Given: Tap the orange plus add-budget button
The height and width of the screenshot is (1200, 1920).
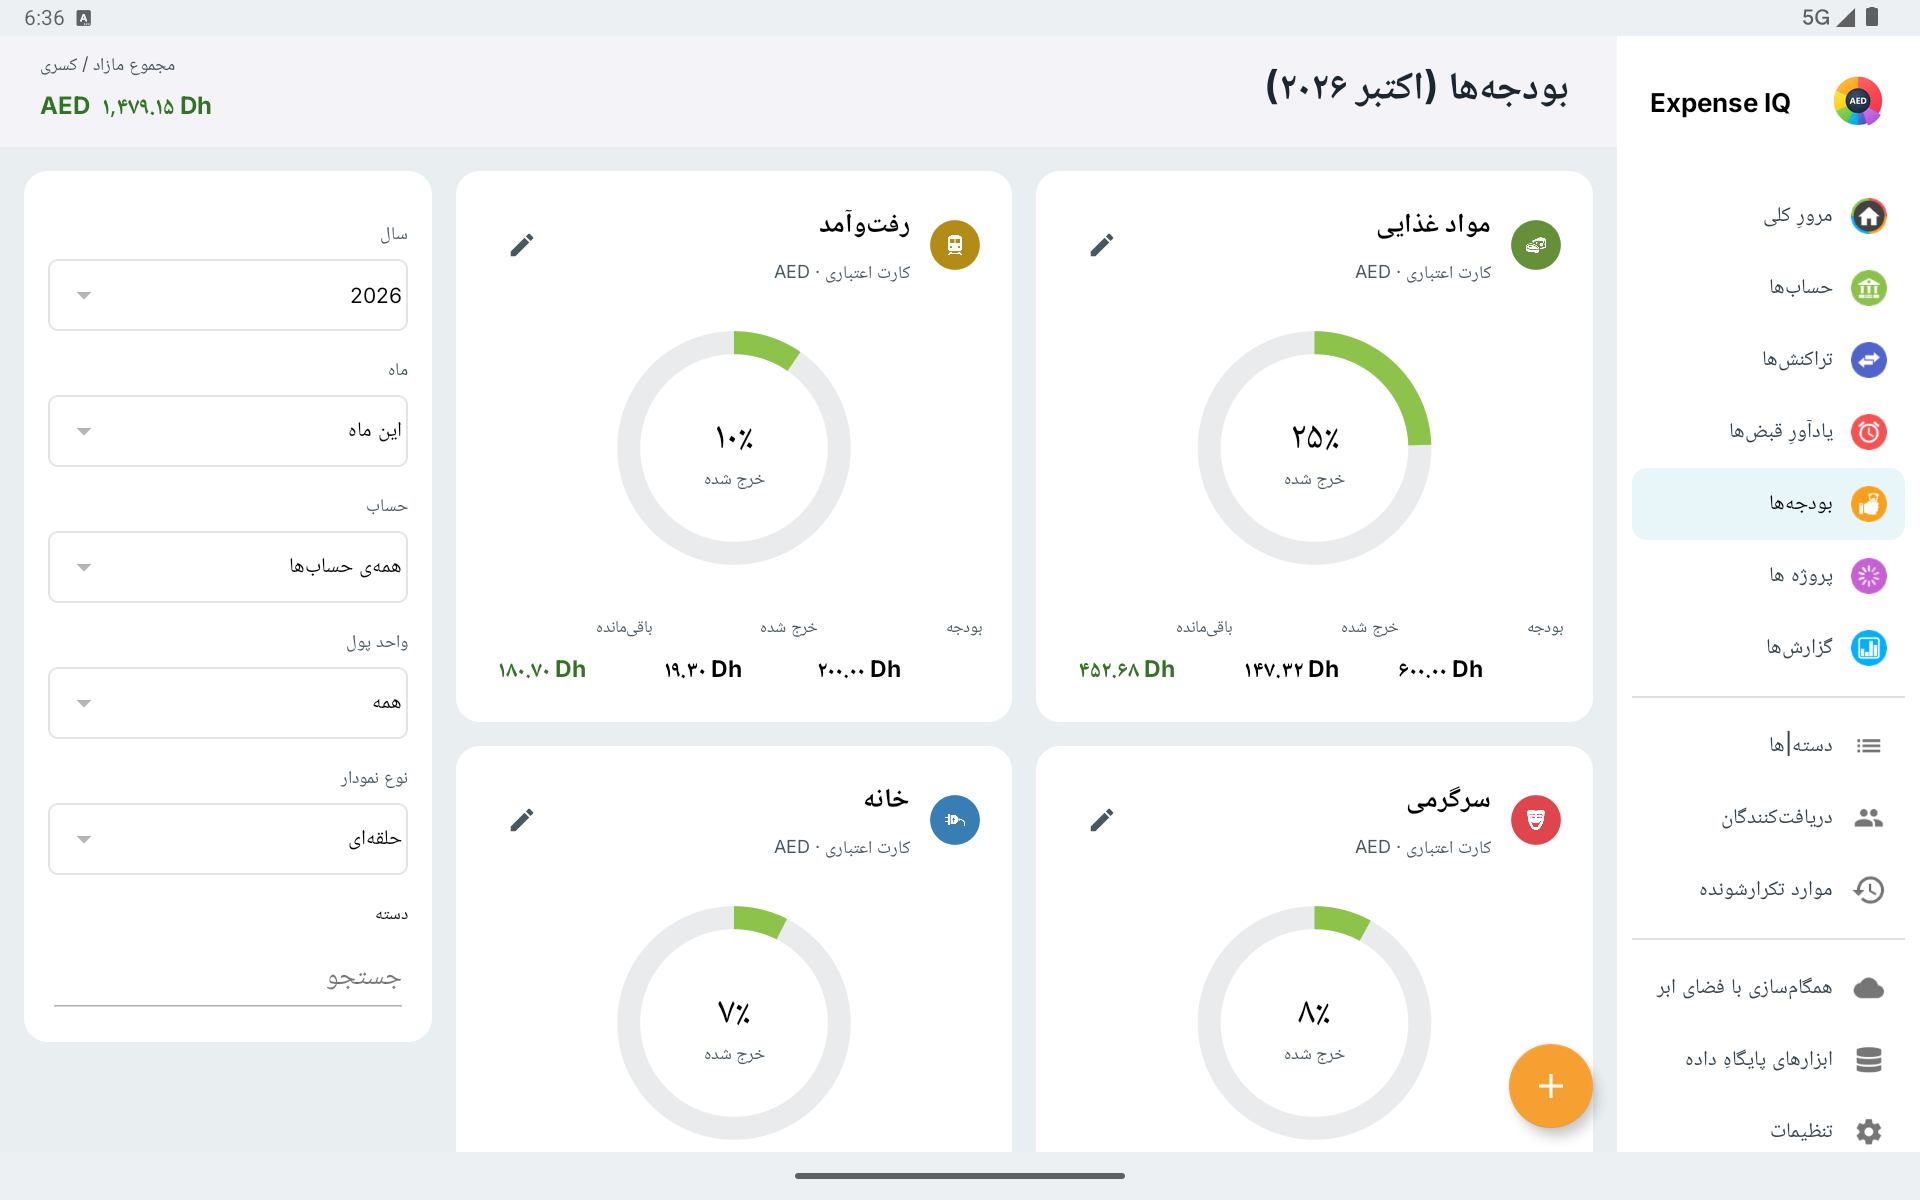Looking at the screenshot, I should pos(1550,1086).
